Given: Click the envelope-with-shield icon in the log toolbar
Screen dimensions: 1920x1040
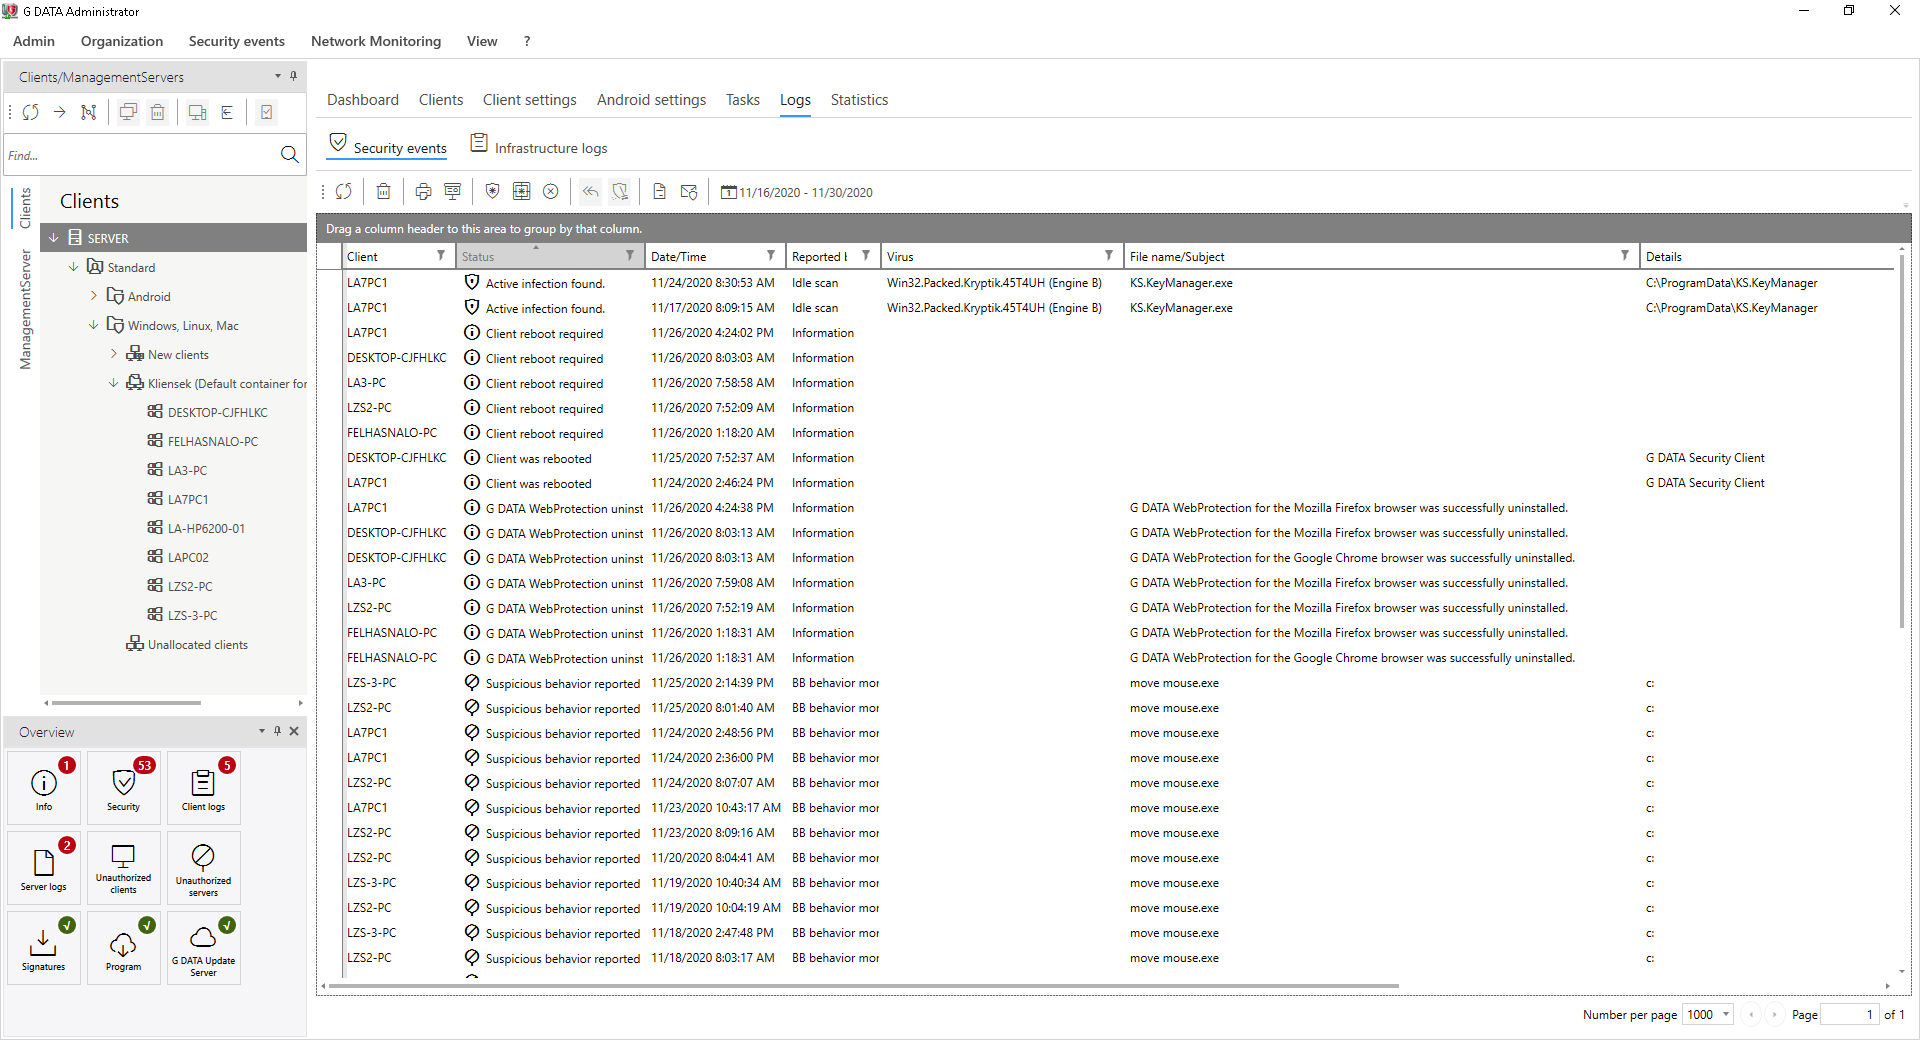Looking at the screenshot, I should 689,191.
